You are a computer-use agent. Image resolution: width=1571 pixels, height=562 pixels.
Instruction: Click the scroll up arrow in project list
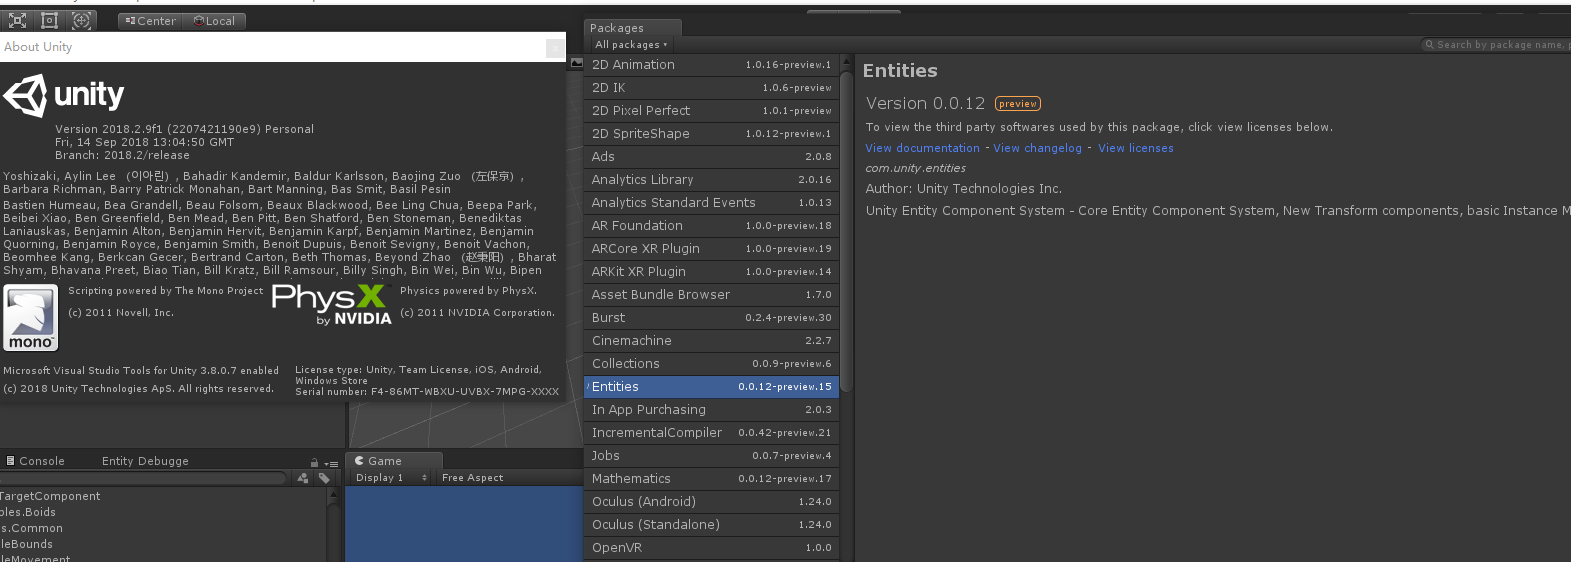pyautogui.click(x=332, y=495)
